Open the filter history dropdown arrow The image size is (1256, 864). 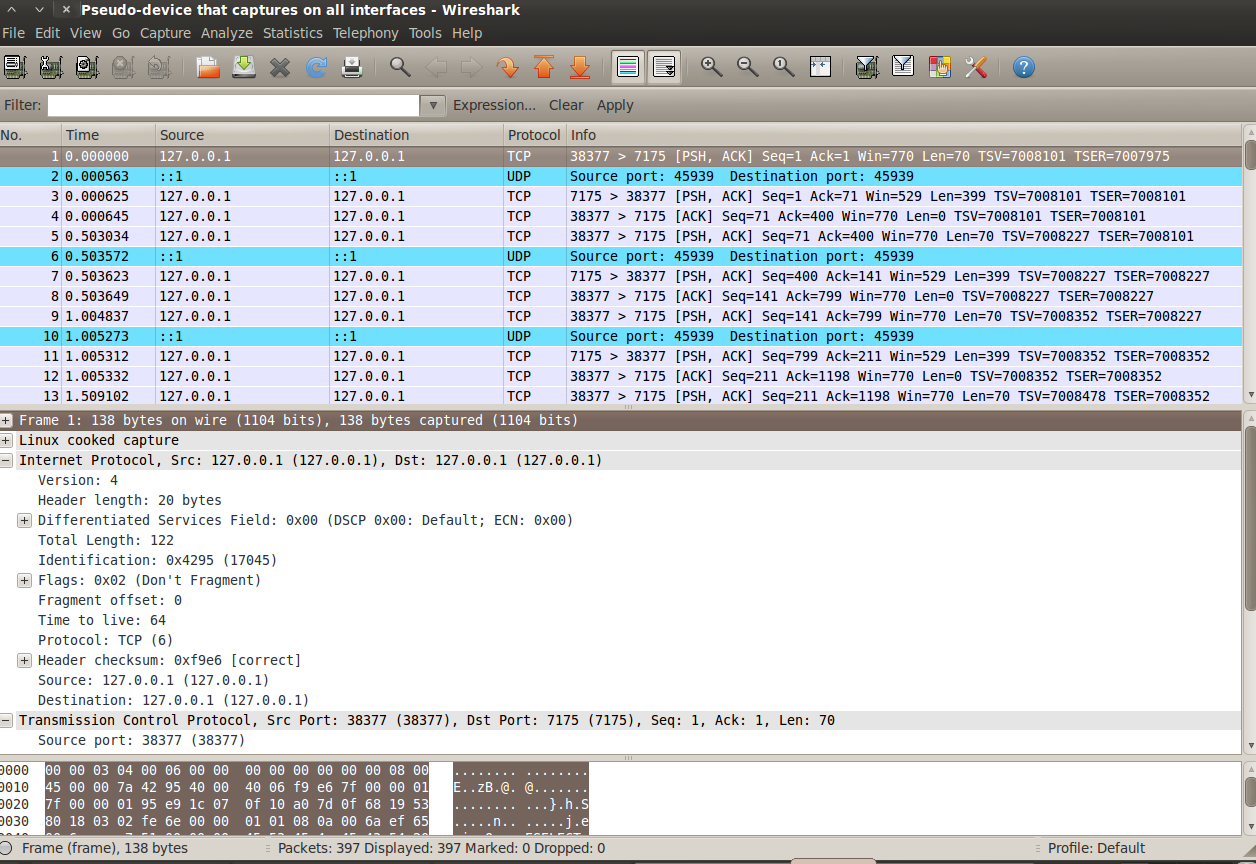pos(432,105)
